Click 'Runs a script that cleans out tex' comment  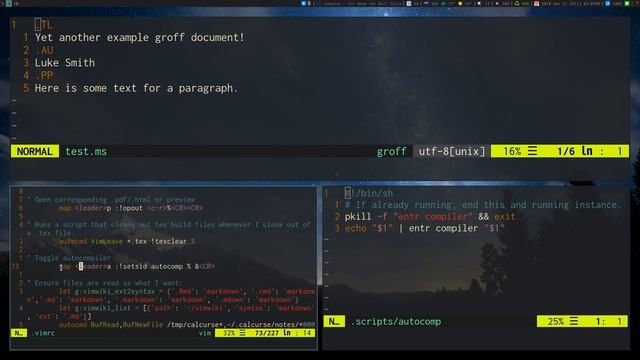pyautogui.click(x=169, y=229)
